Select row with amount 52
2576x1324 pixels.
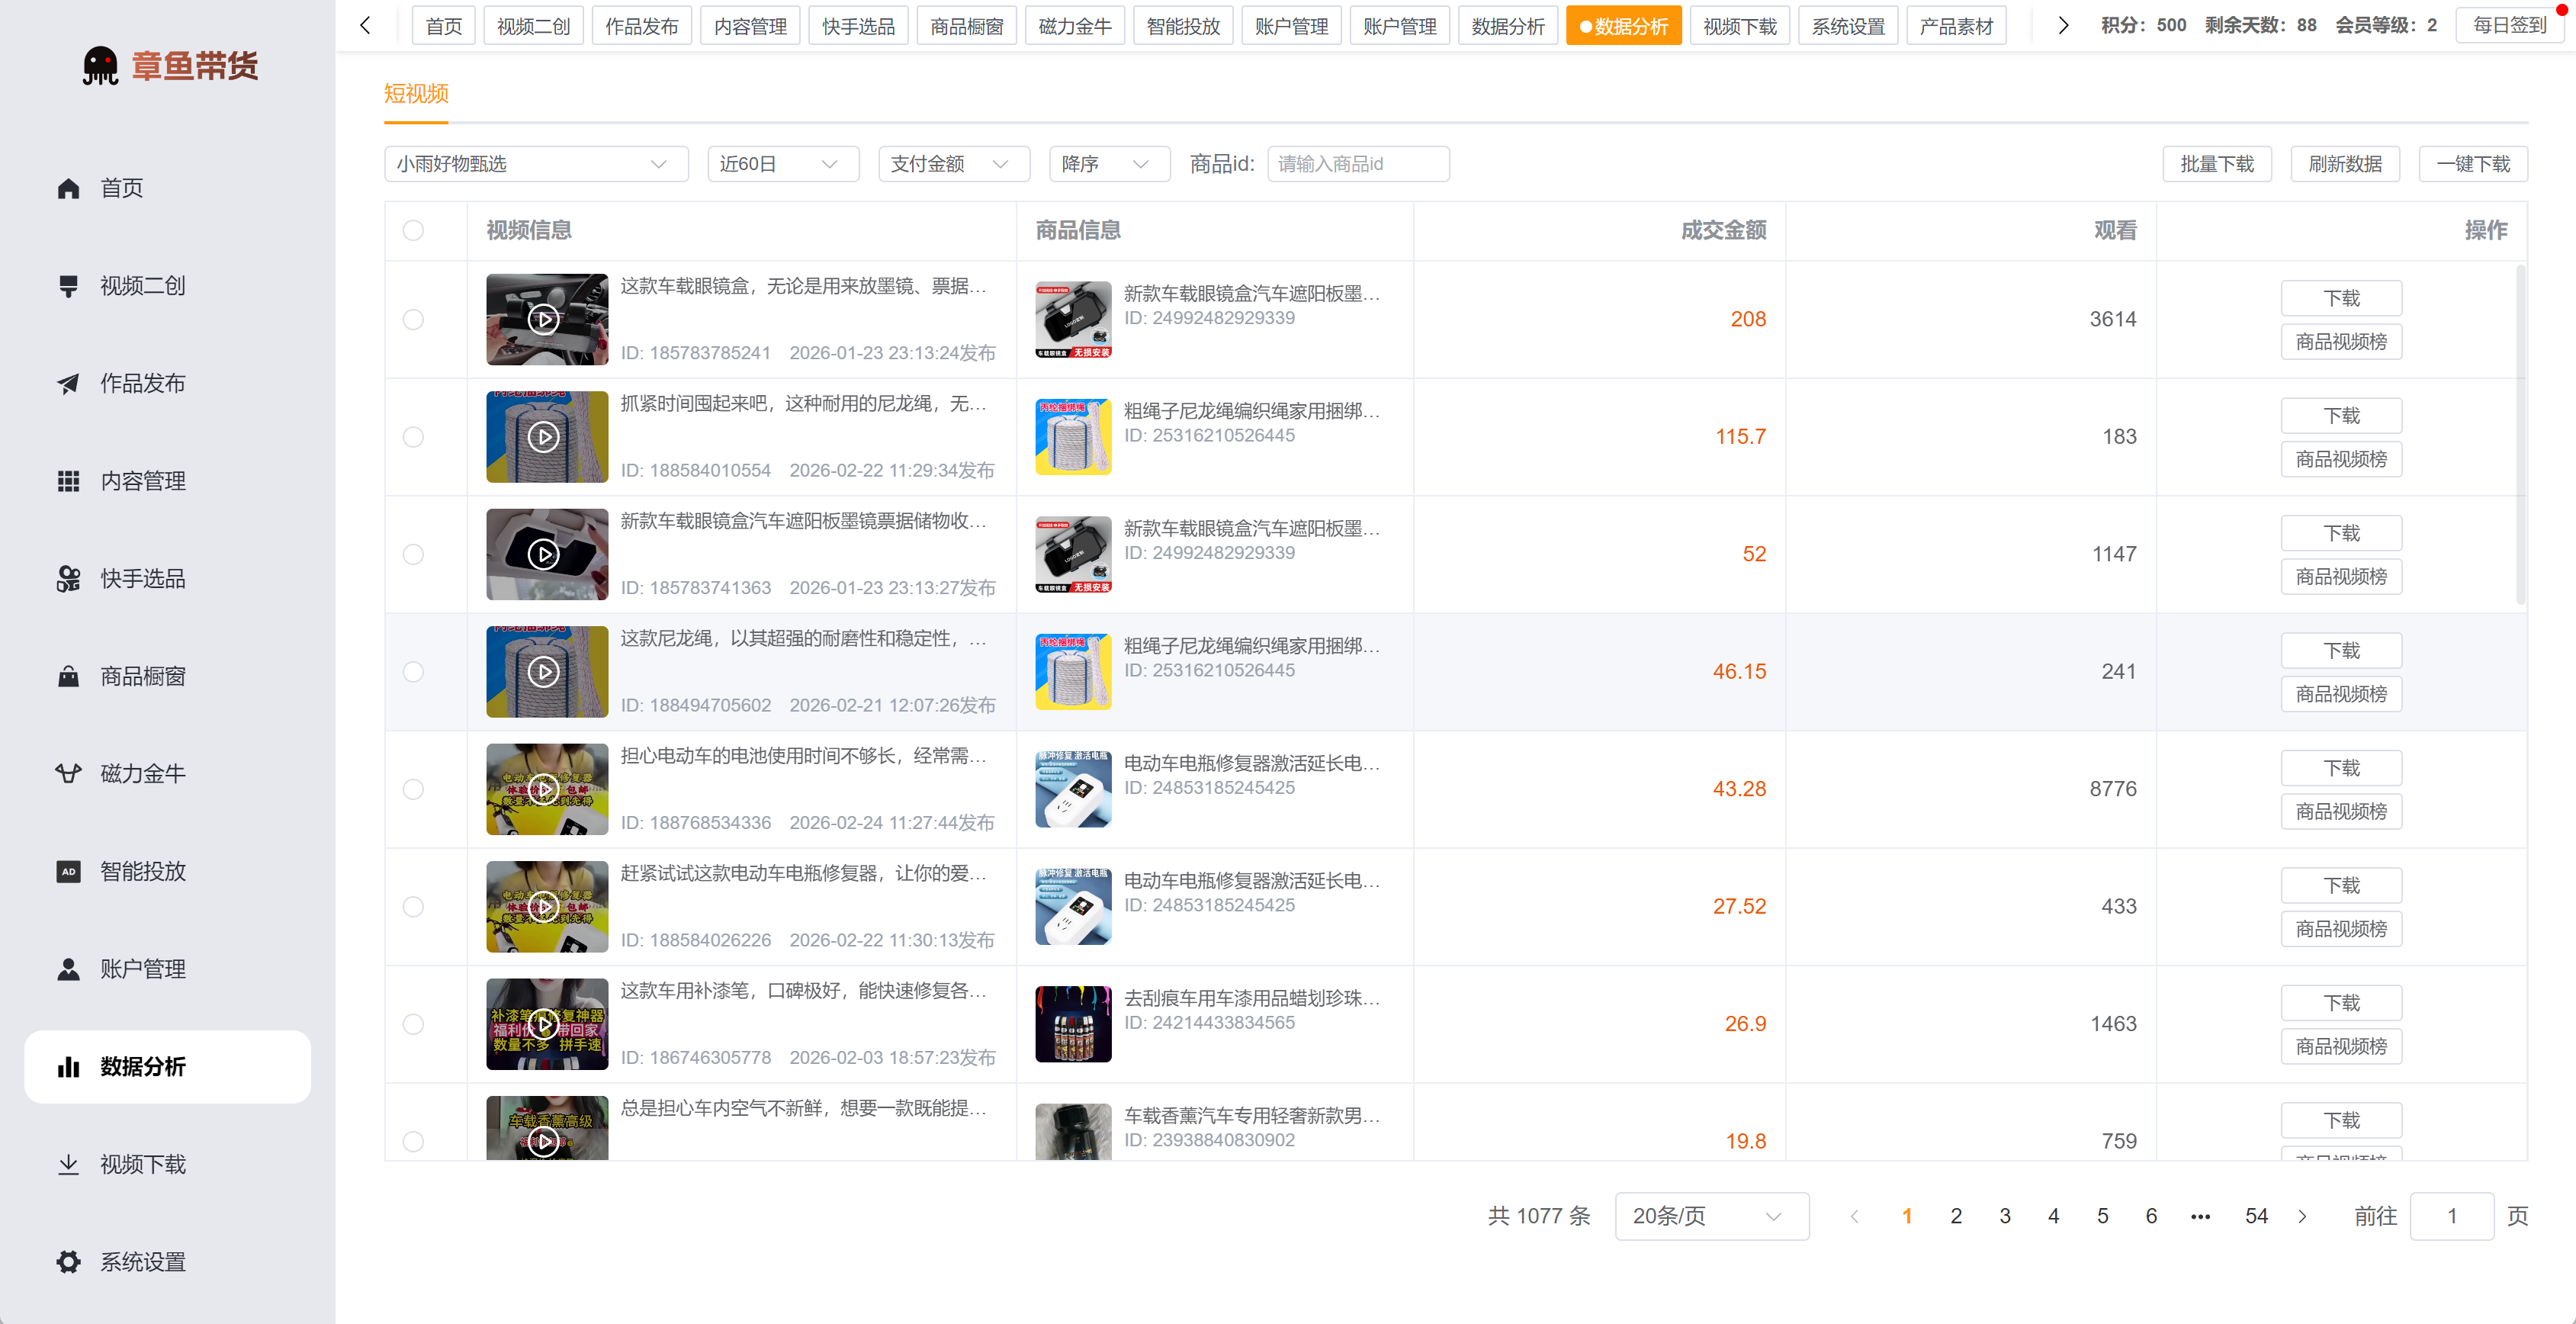[413, 554]
